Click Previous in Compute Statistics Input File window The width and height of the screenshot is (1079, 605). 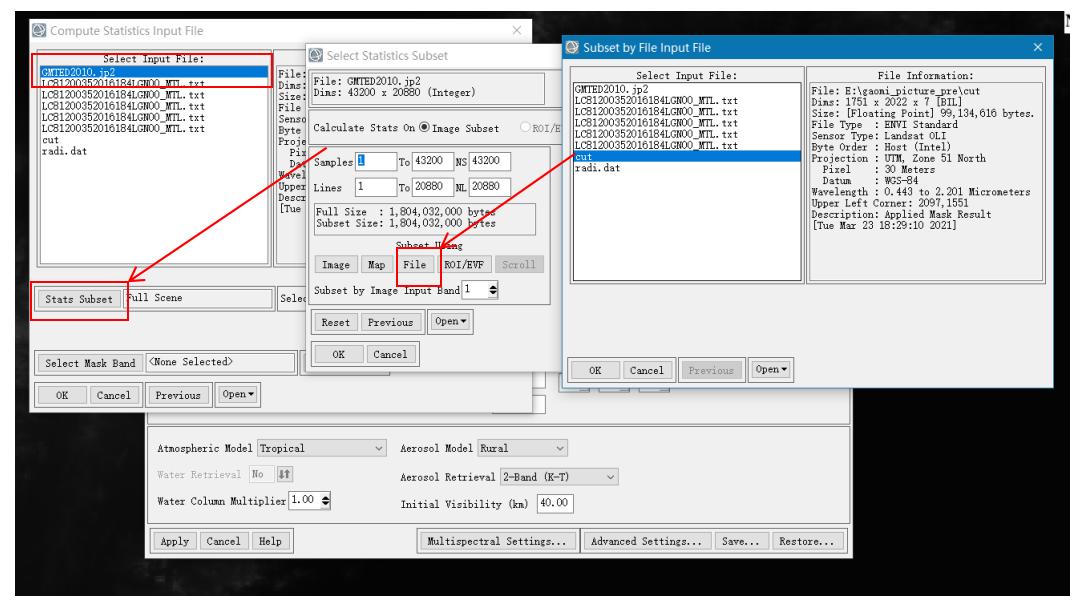point(178,395)
